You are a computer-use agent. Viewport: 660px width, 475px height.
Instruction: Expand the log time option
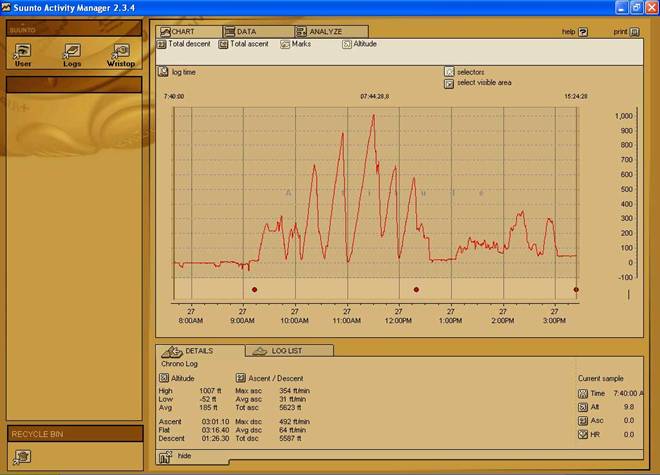(163, 72)
